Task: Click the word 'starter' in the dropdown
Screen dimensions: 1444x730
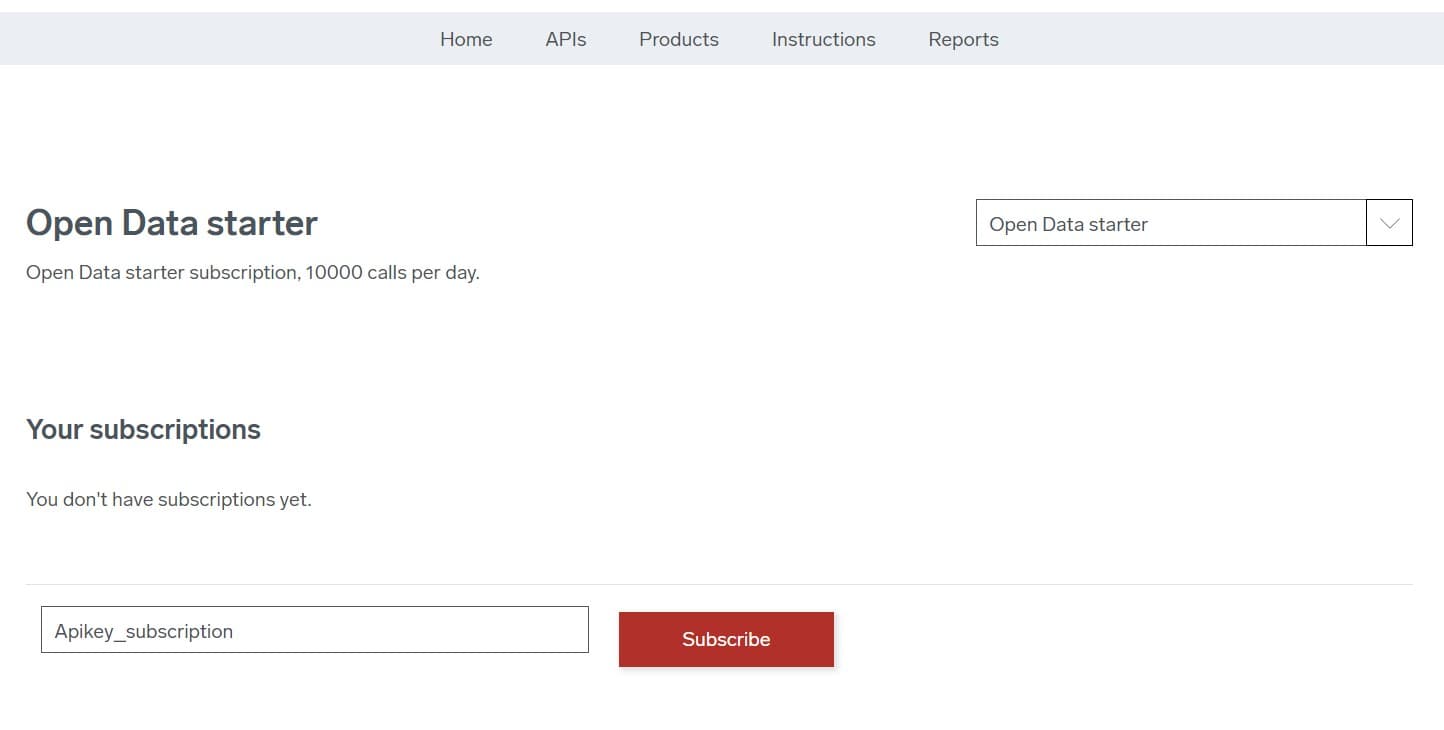Action: pos(1117,224)
